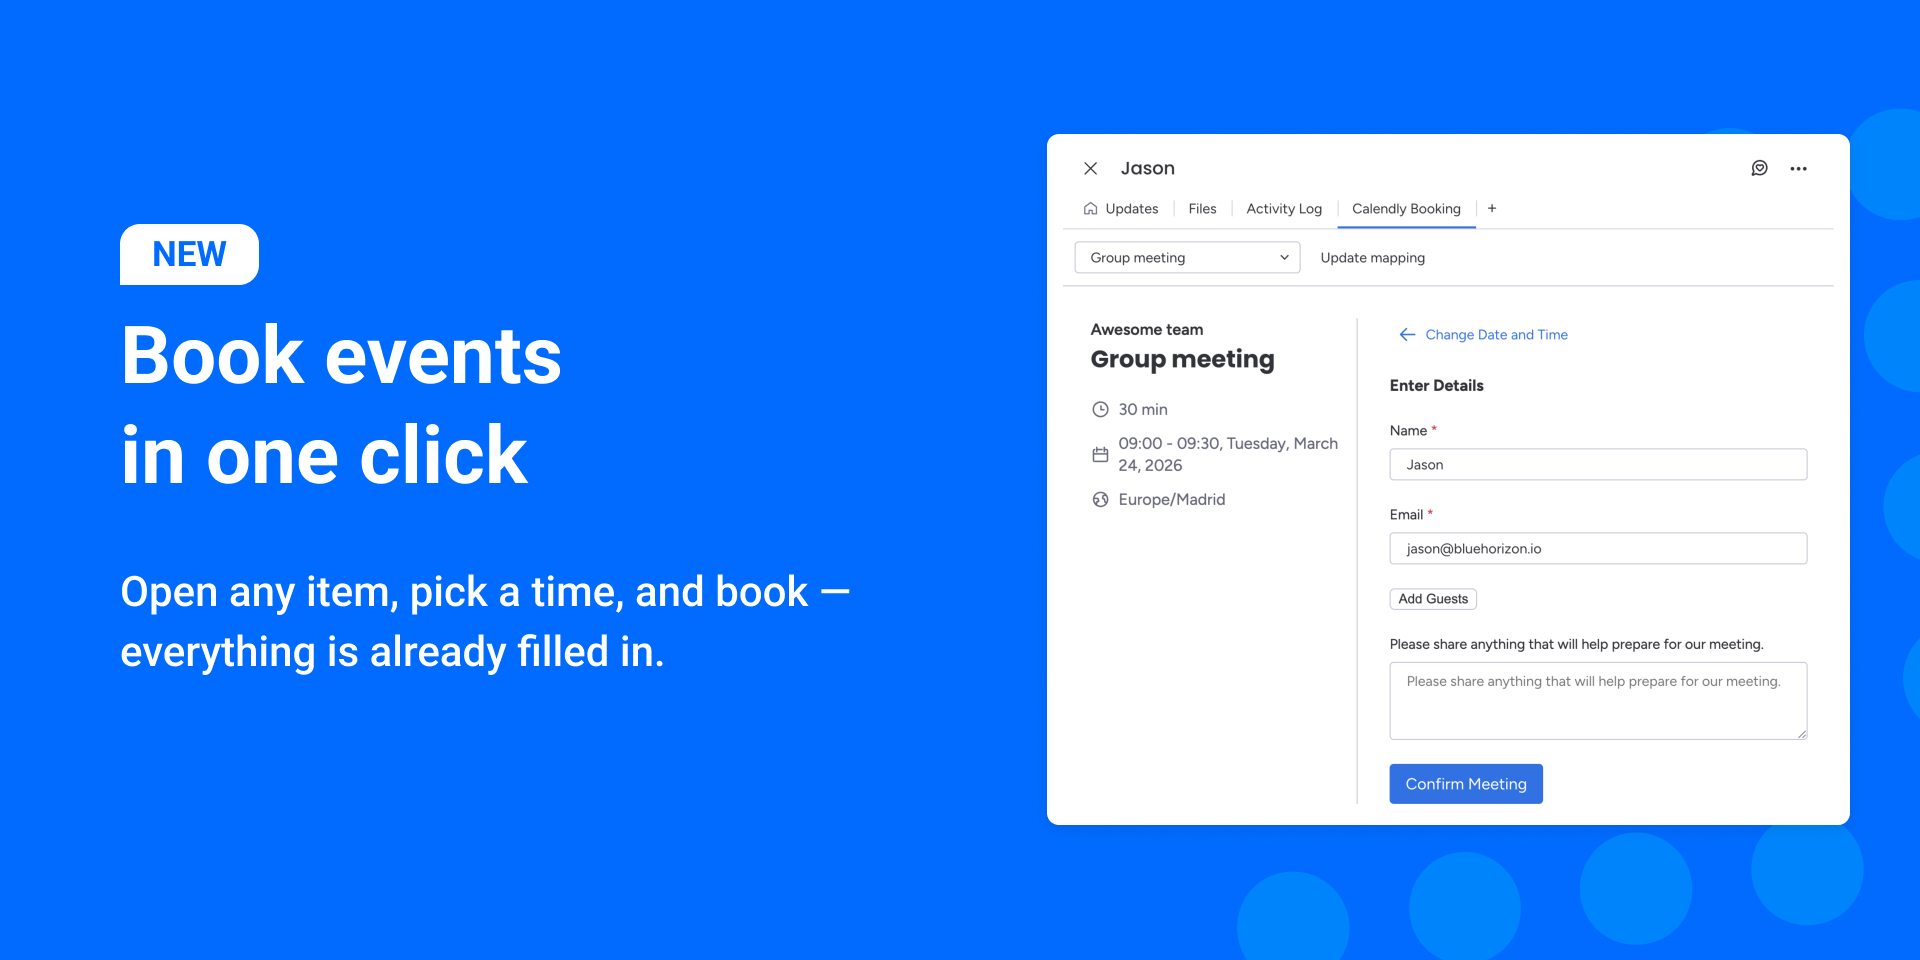Click the clock icon next to 30 min
This screenshot has height=960, width=1920.
point(1100,409)
